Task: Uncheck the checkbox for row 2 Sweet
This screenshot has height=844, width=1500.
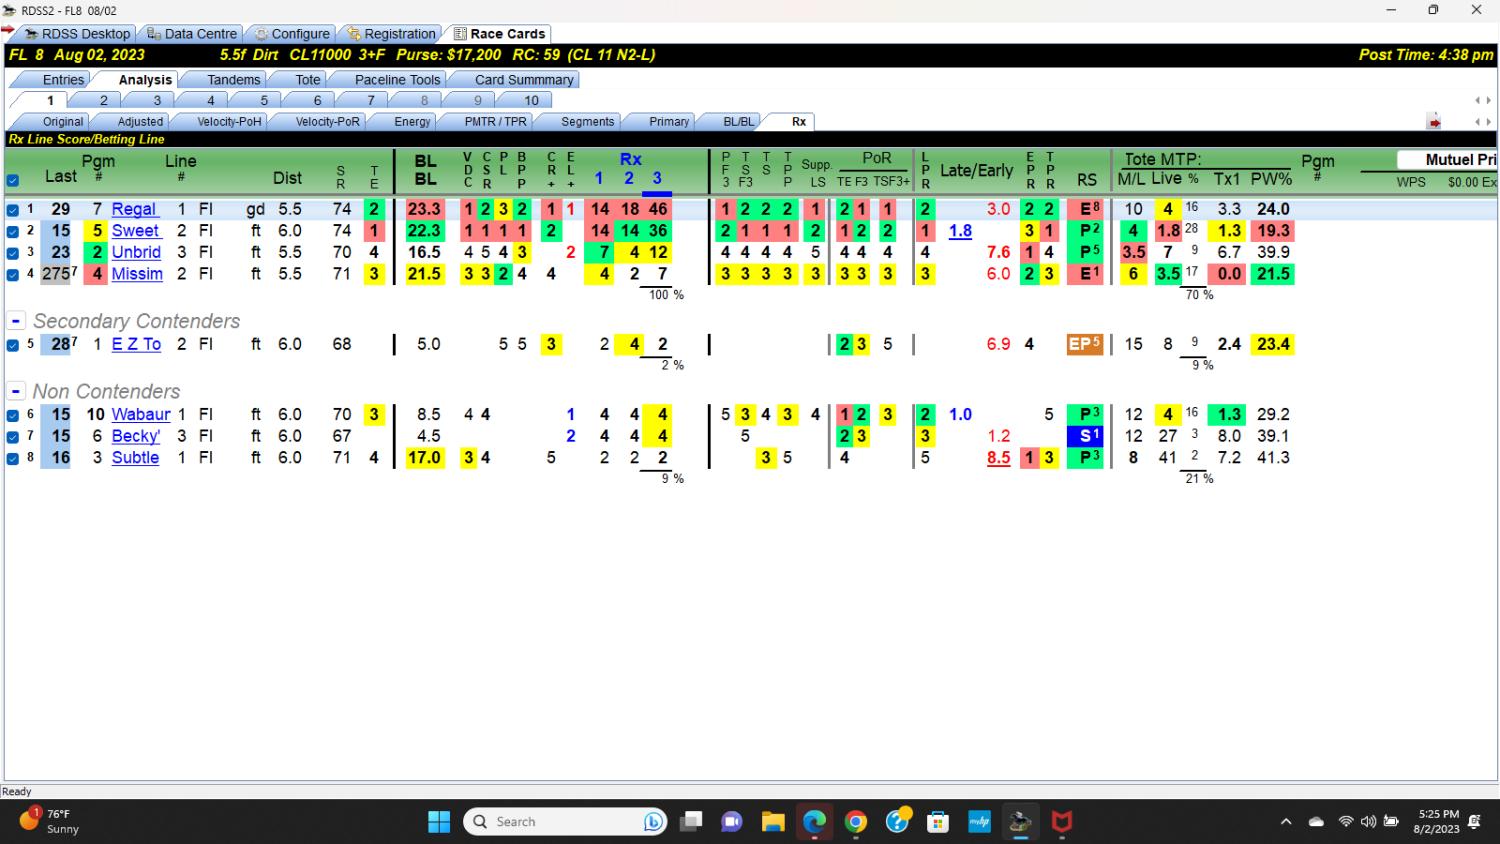Action: click(13, 231)
